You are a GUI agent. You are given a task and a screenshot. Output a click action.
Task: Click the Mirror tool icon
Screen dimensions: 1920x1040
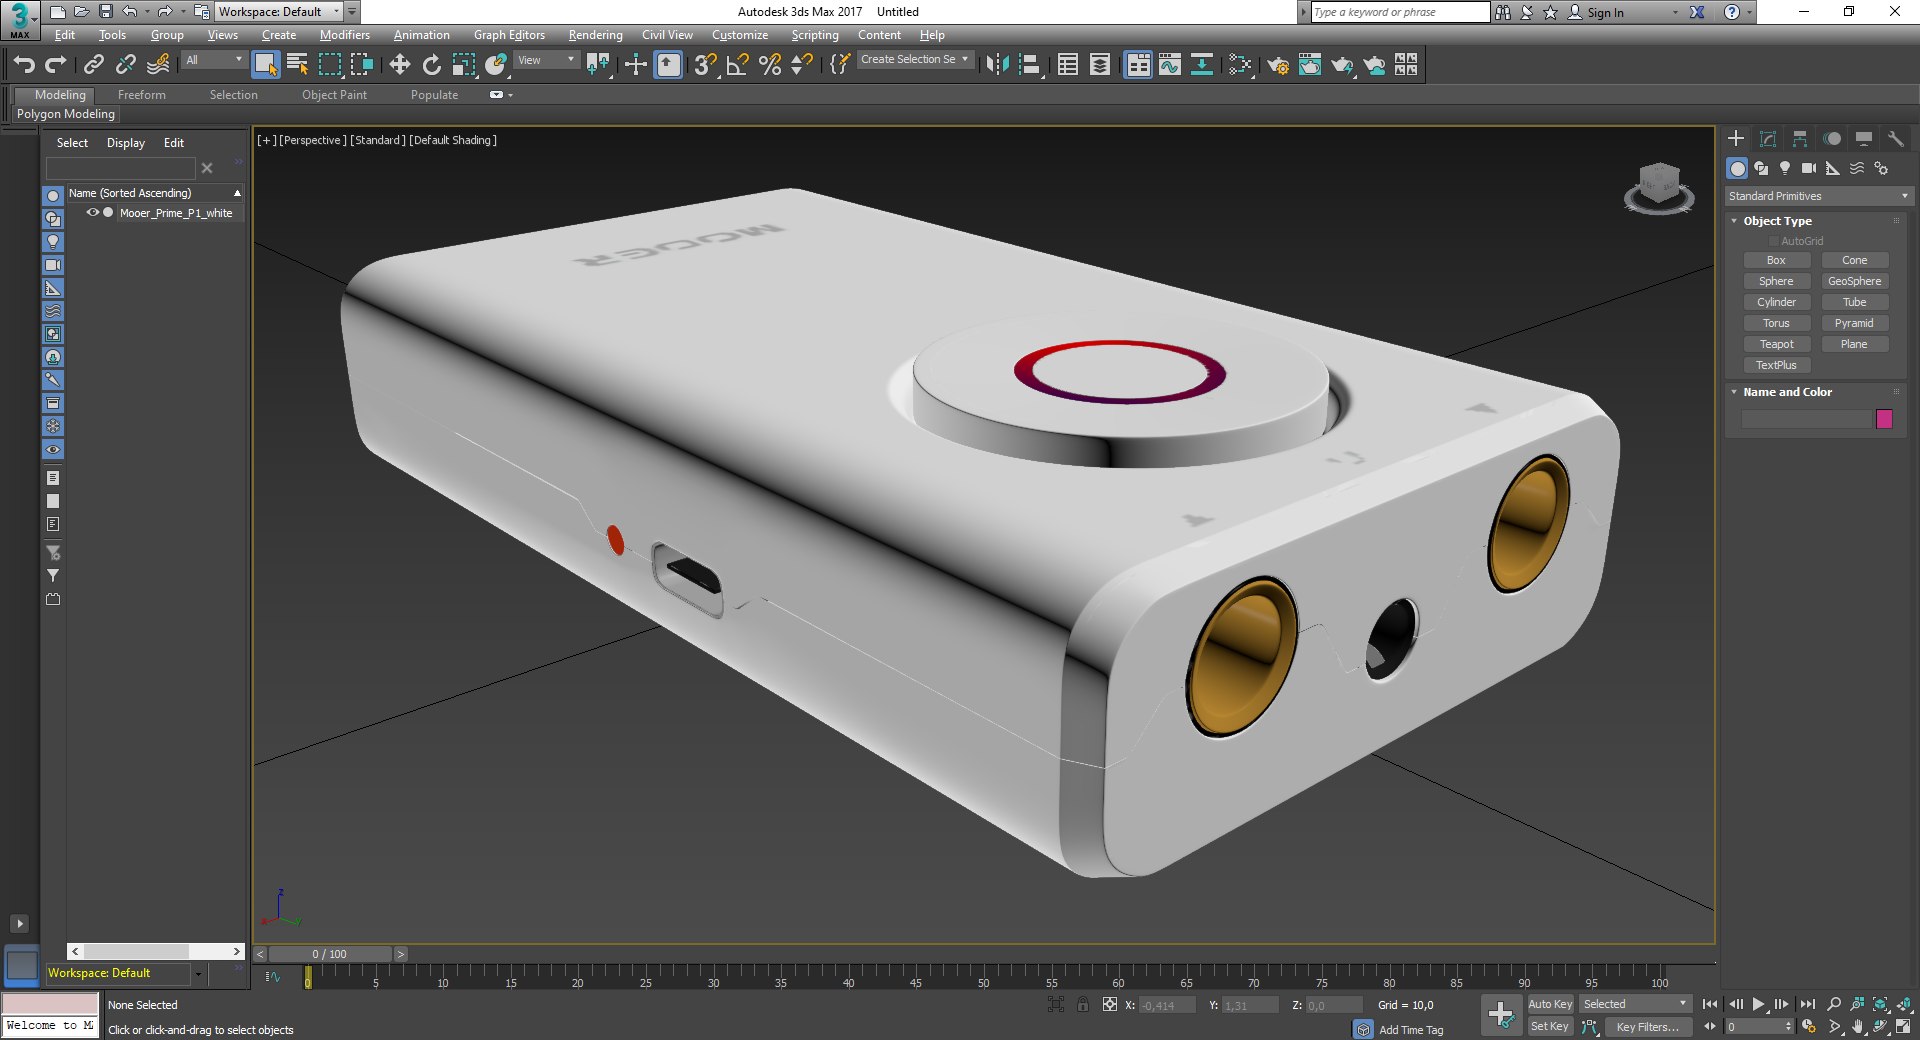tap(997, 65)
